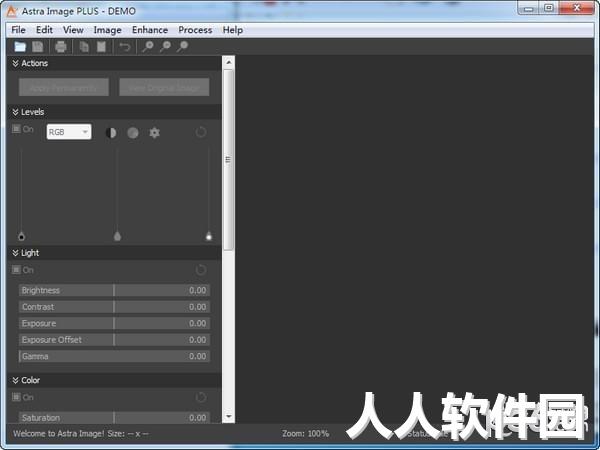
Task: Click the left Actions button
Action: click(x=64, y=87)
